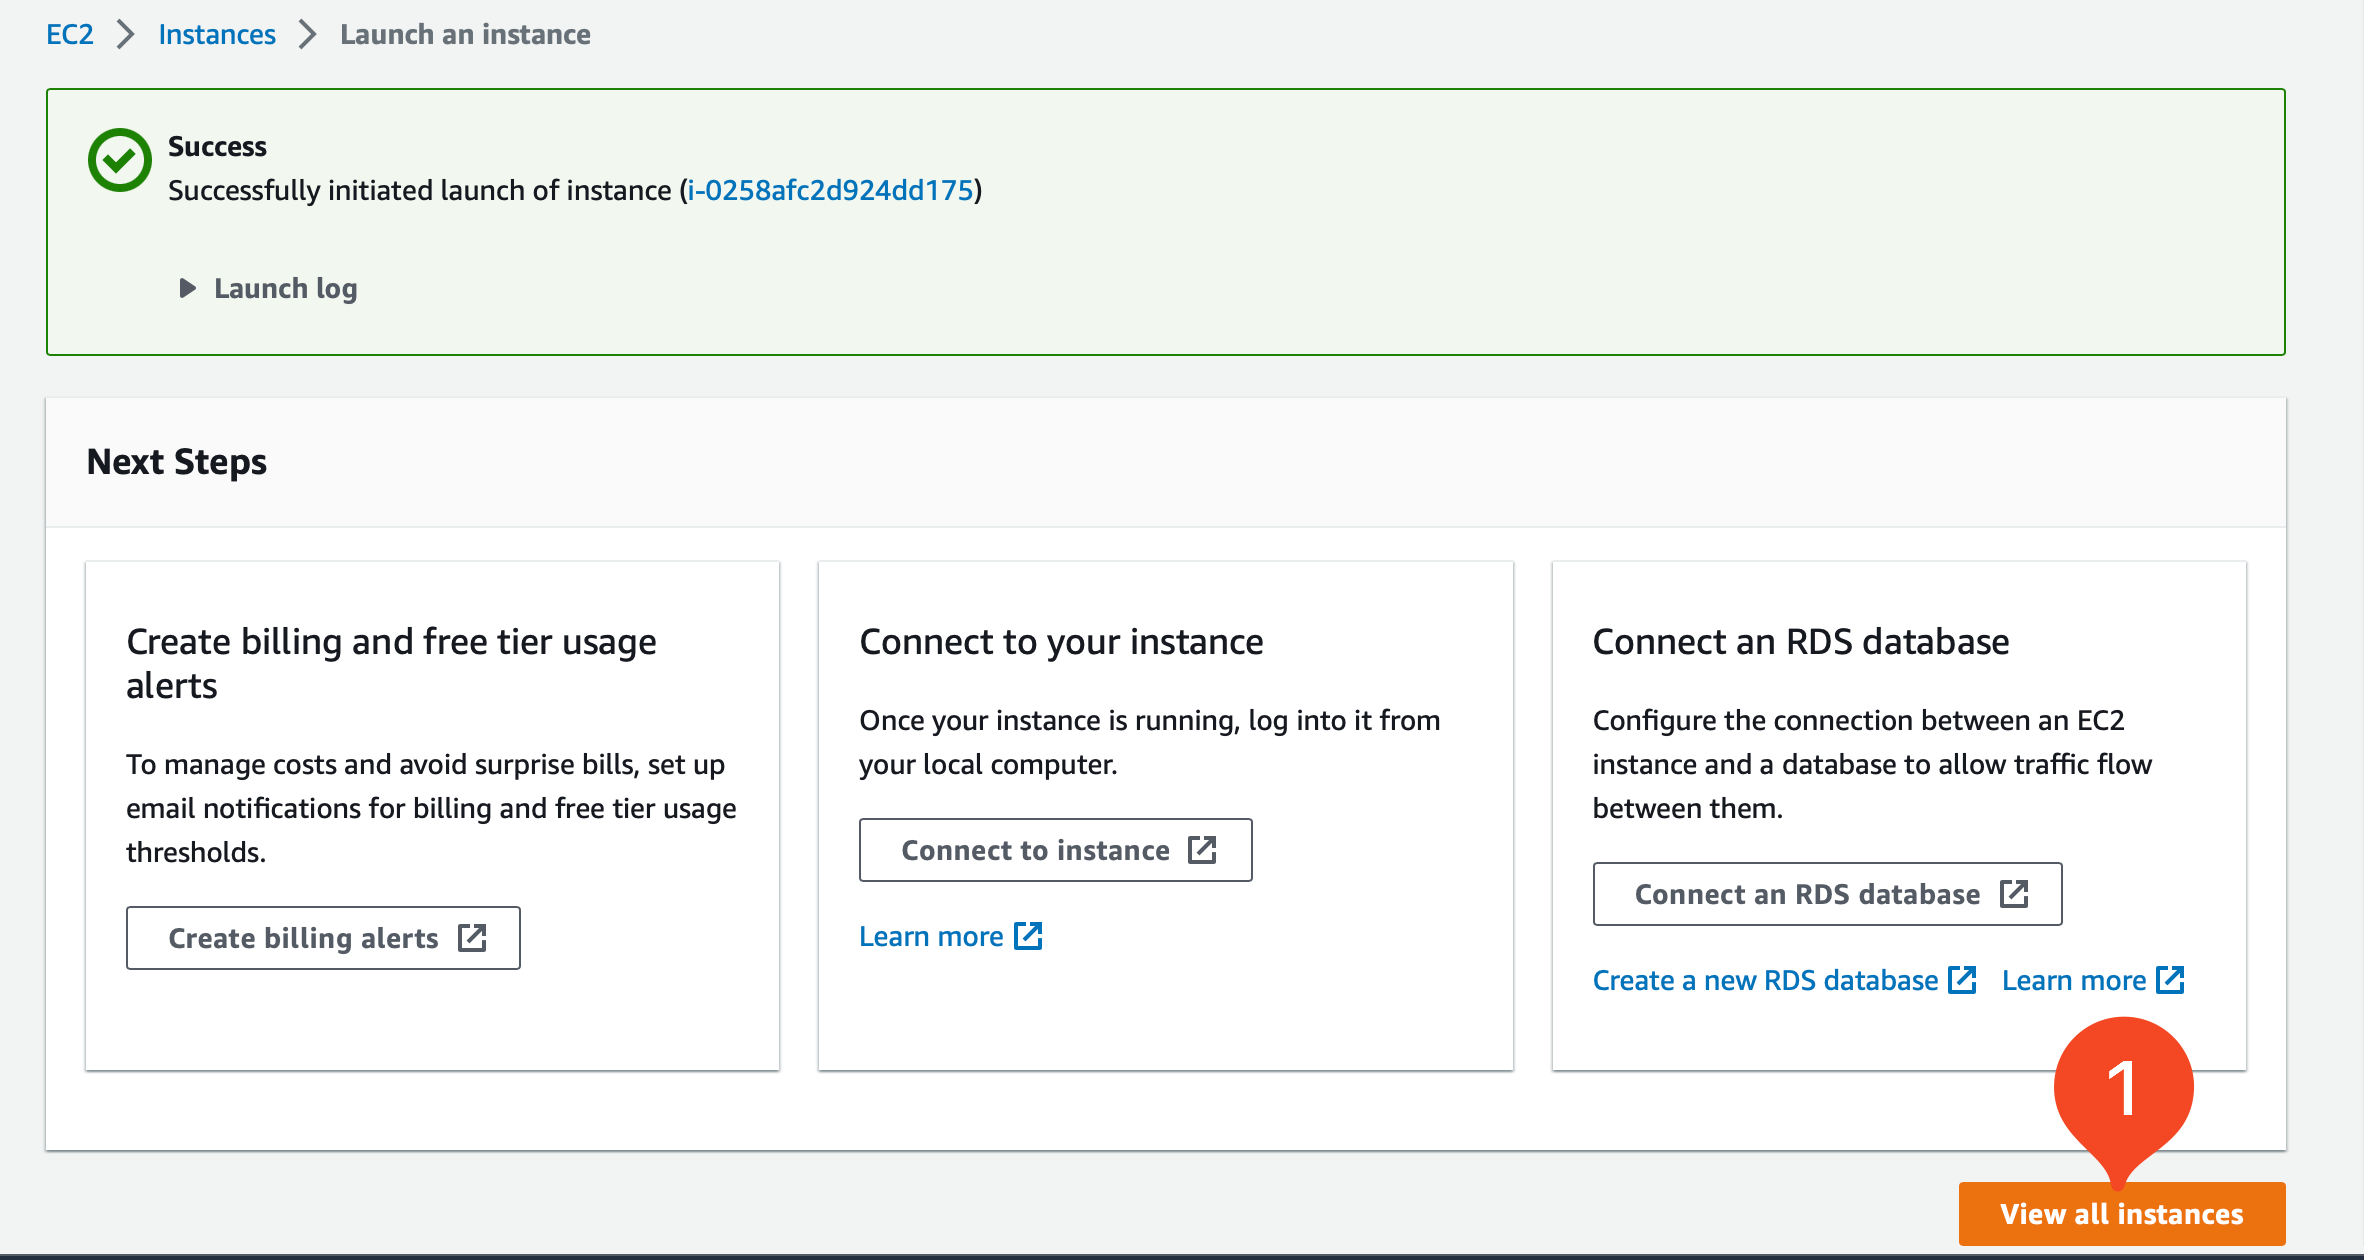Expand the Launch log section
The width and height of the screenshot is (2364, 1260).
284,288
